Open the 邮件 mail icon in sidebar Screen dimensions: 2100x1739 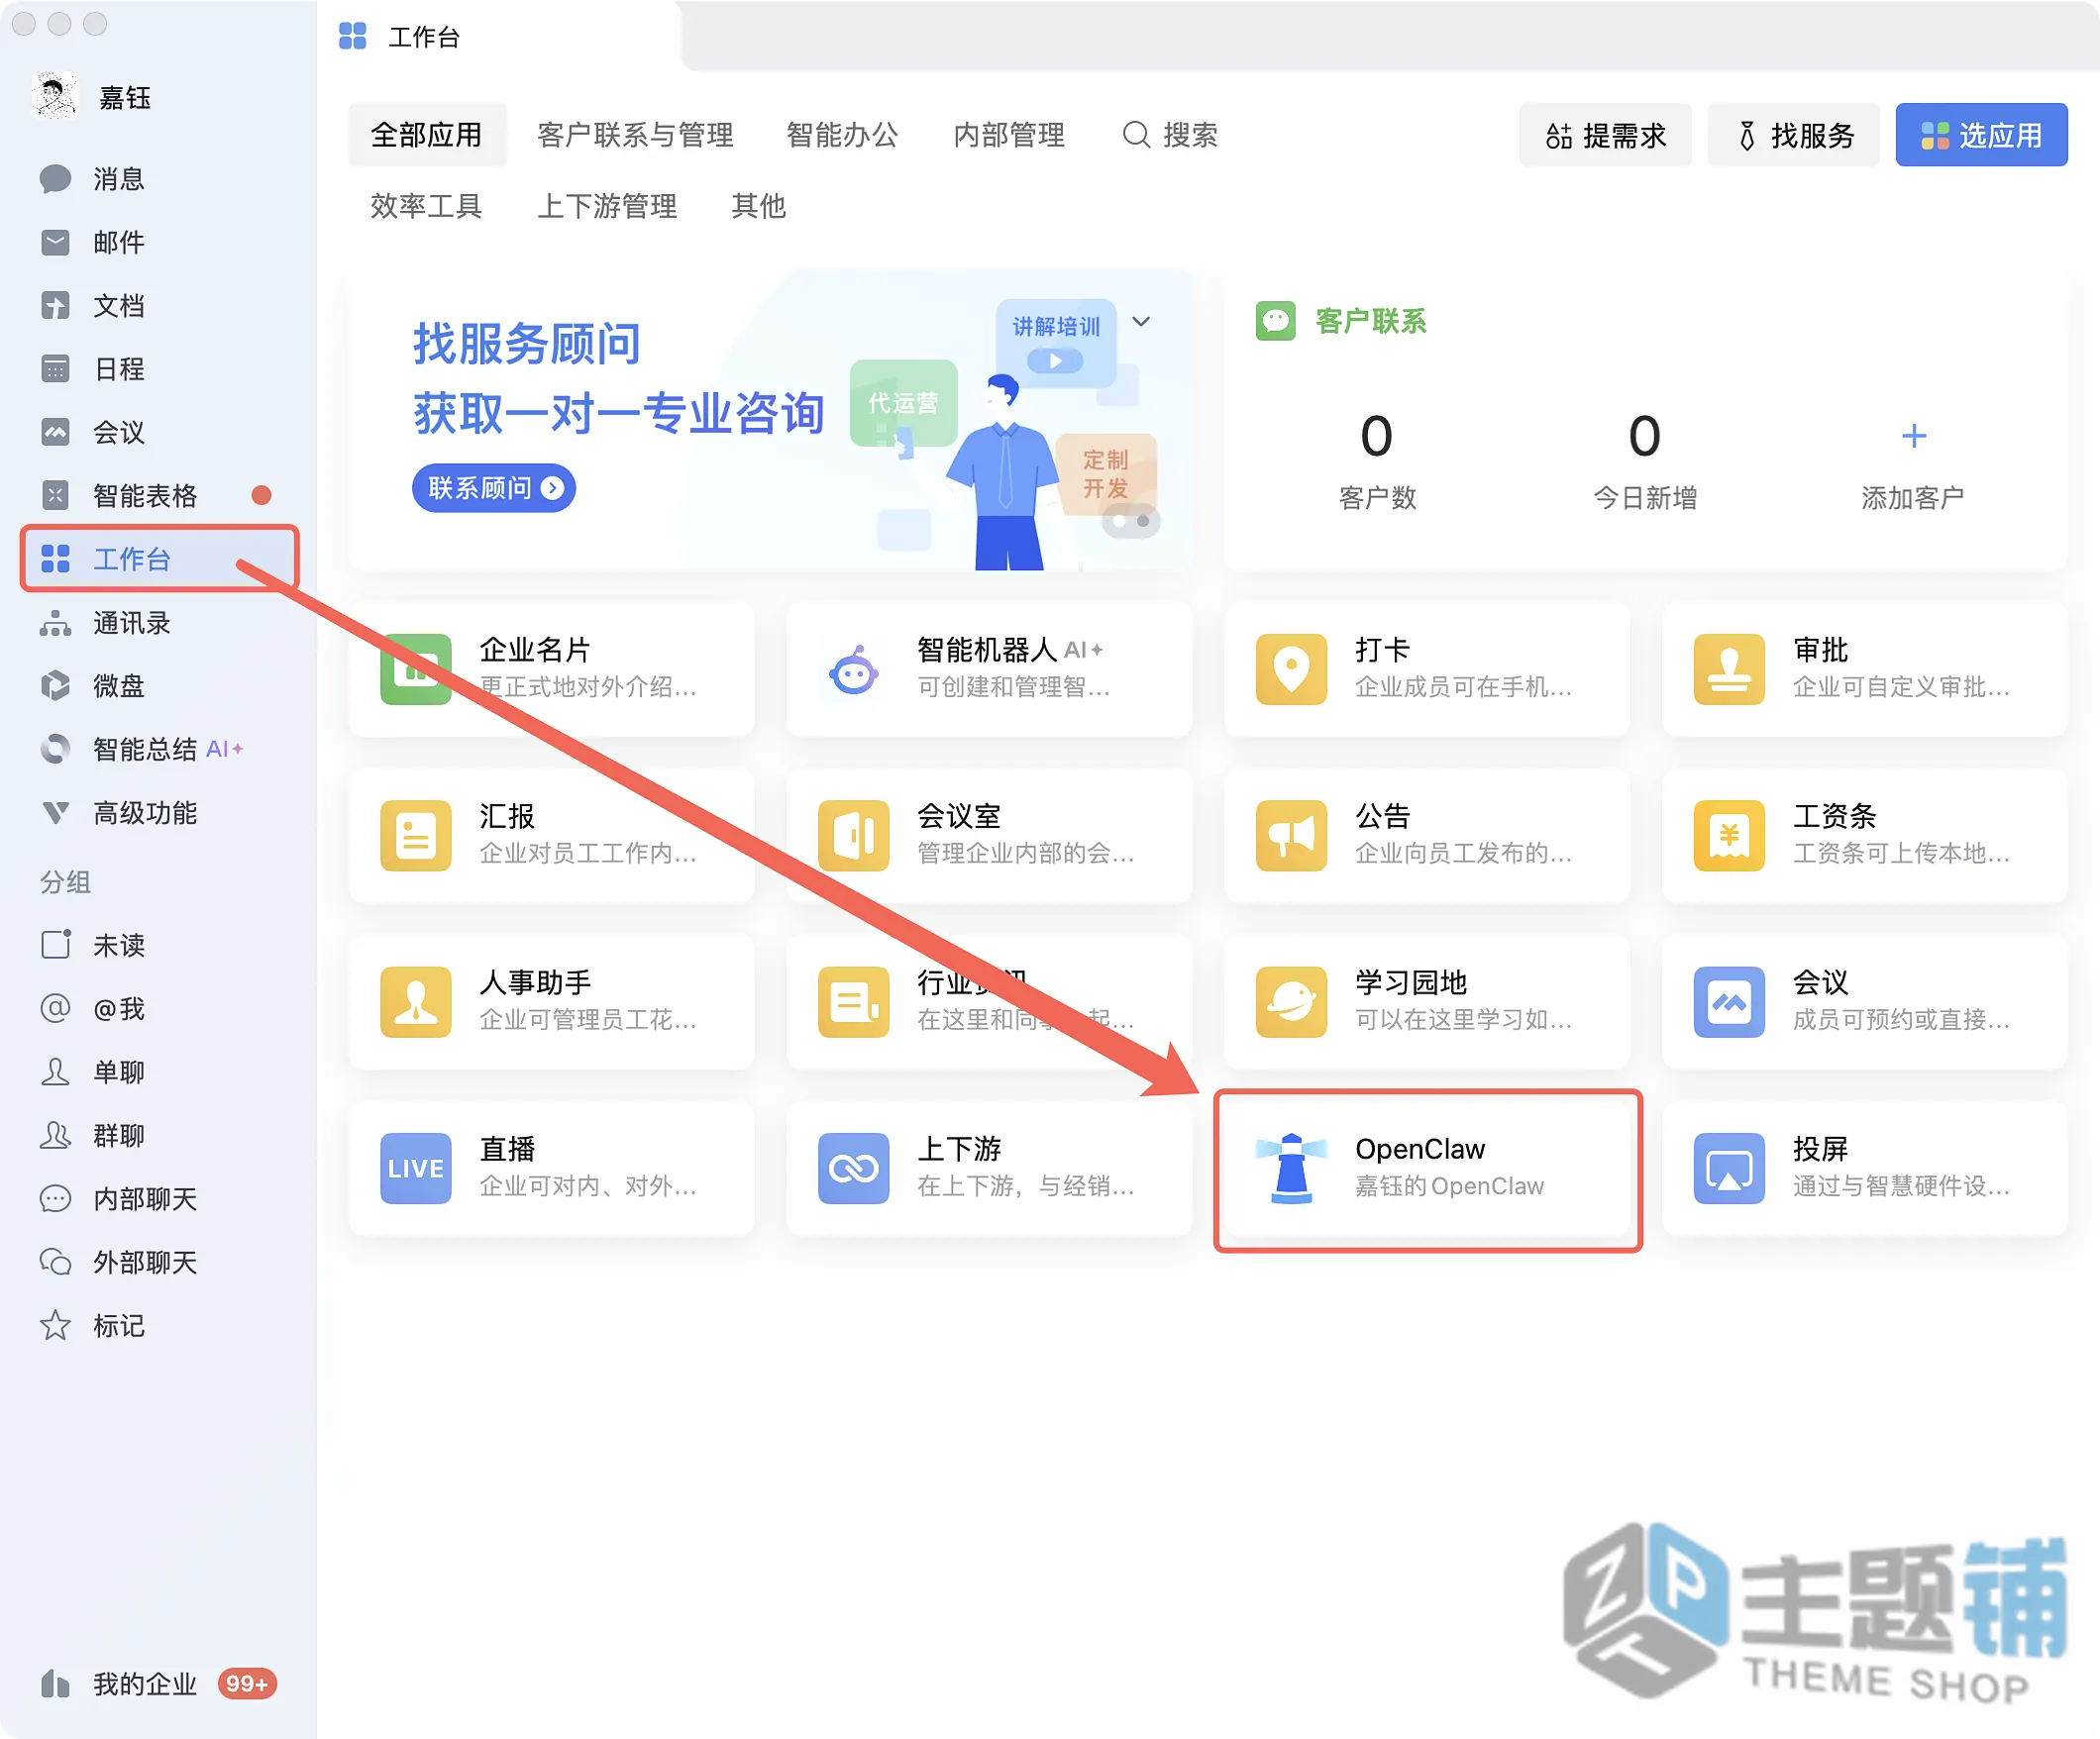coord(55,242)
